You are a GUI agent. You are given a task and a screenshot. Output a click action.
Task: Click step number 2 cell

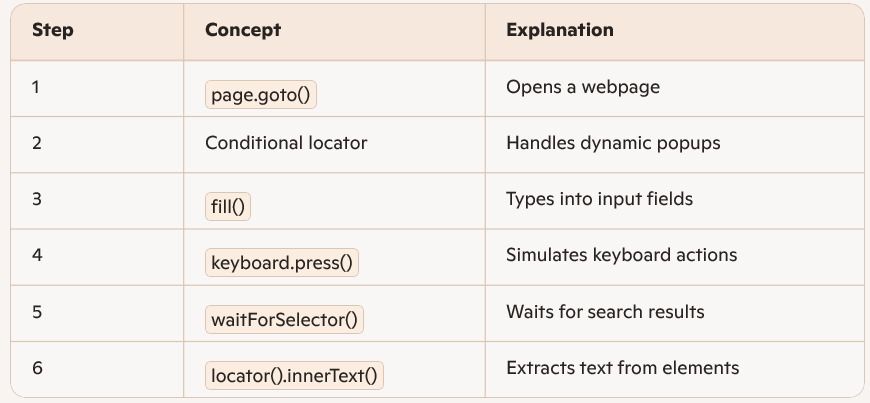(x=37, y=143)
